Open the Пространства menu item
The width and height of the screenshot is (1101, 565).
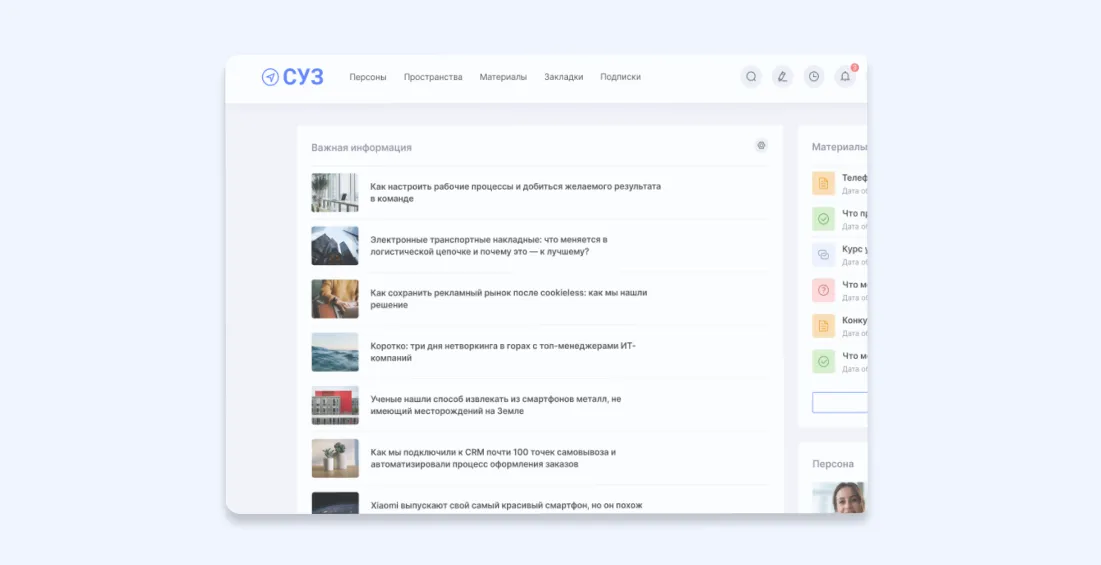(x=433, y=77)
